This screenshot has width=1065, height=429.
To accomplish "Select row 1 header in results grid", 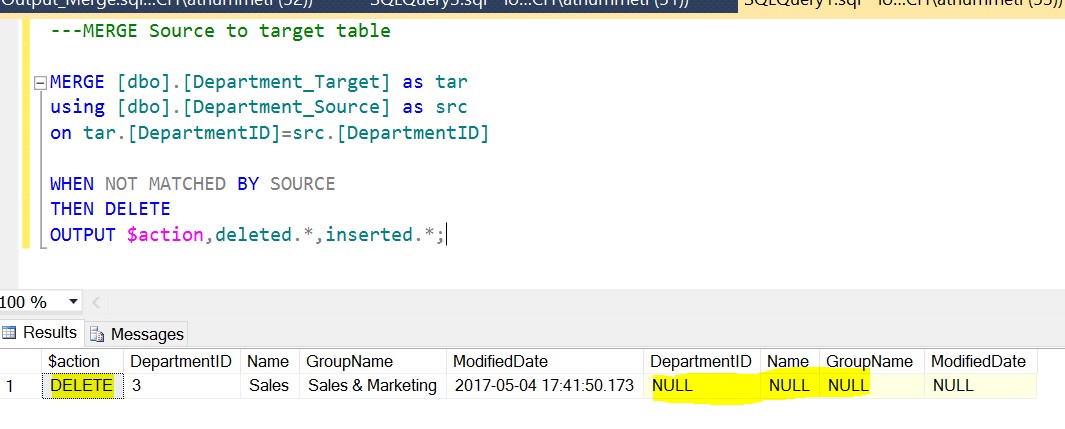I will click(x=21, y=386).
